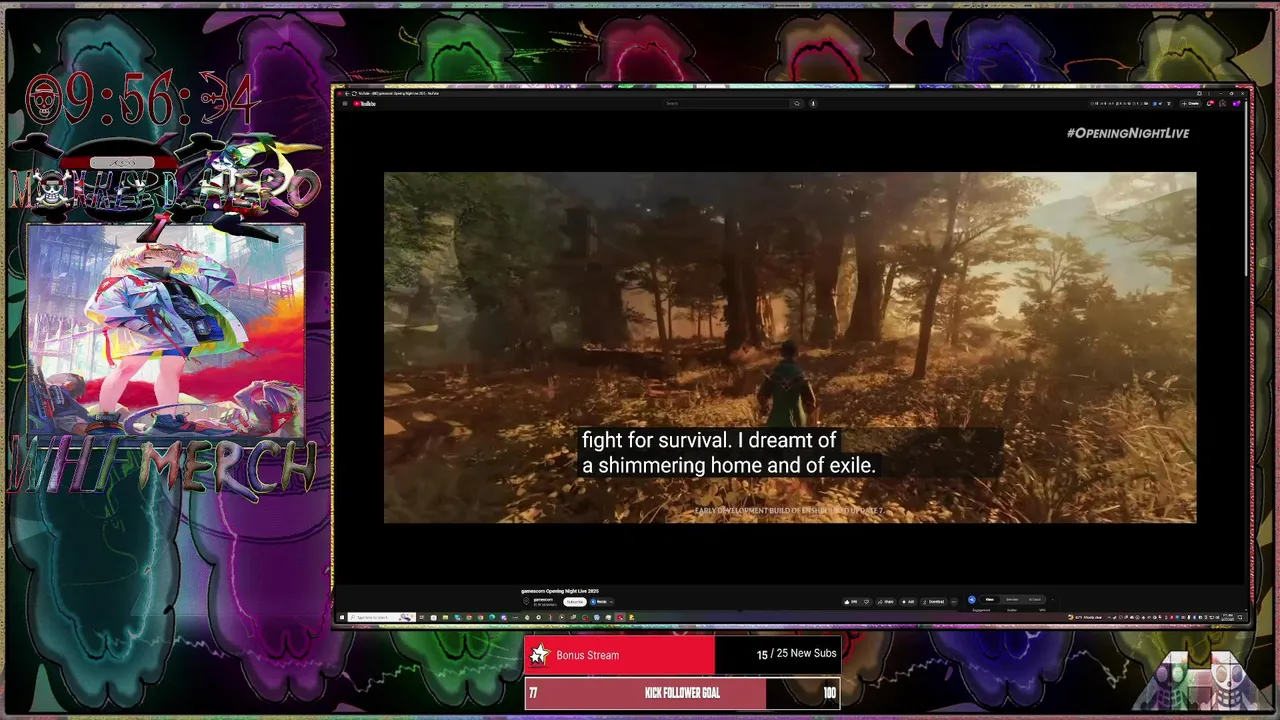Start voice search with the microphone icon
The width and height of the screenshot is (1280, 720).
(x=813, y=103)
